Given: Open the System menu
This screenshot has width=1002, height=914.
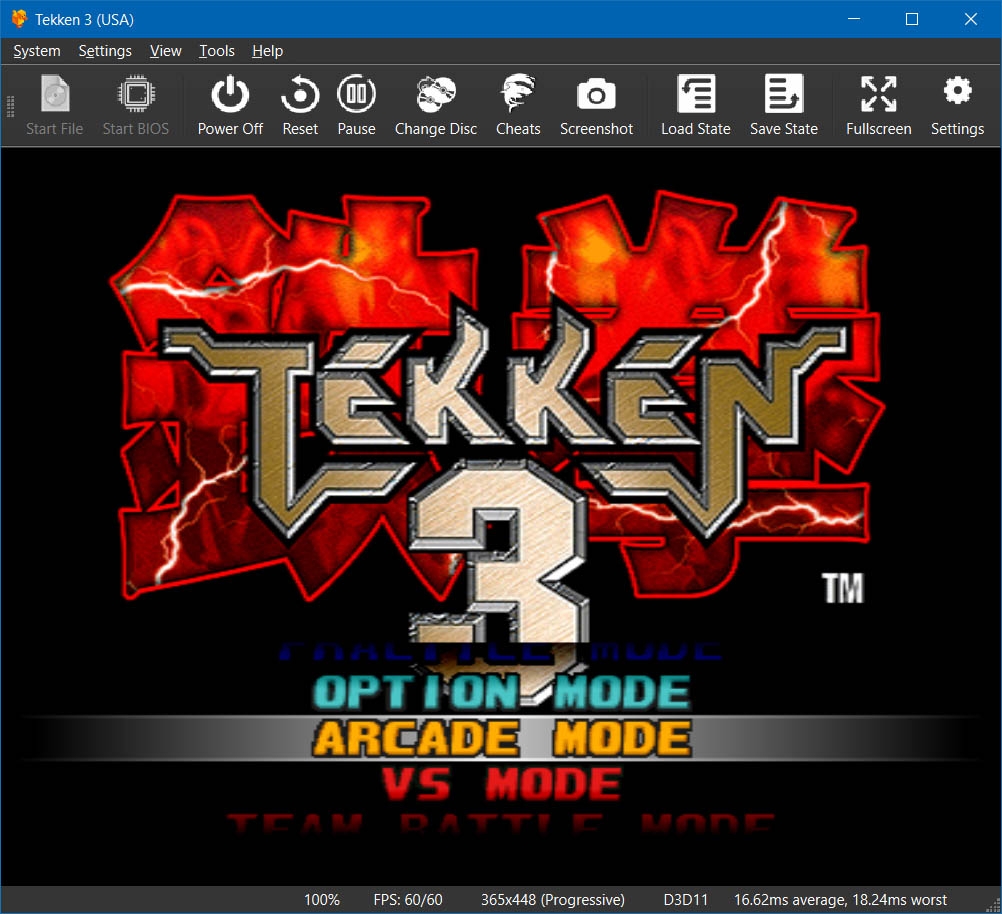Looking at the screenshot, I should click(37, 51).
